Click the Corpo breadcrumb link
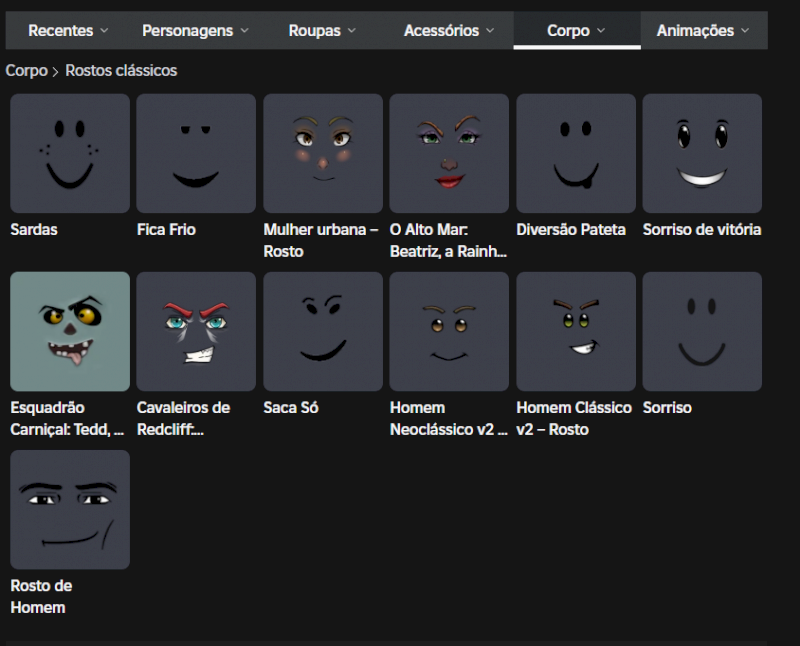 27,70
